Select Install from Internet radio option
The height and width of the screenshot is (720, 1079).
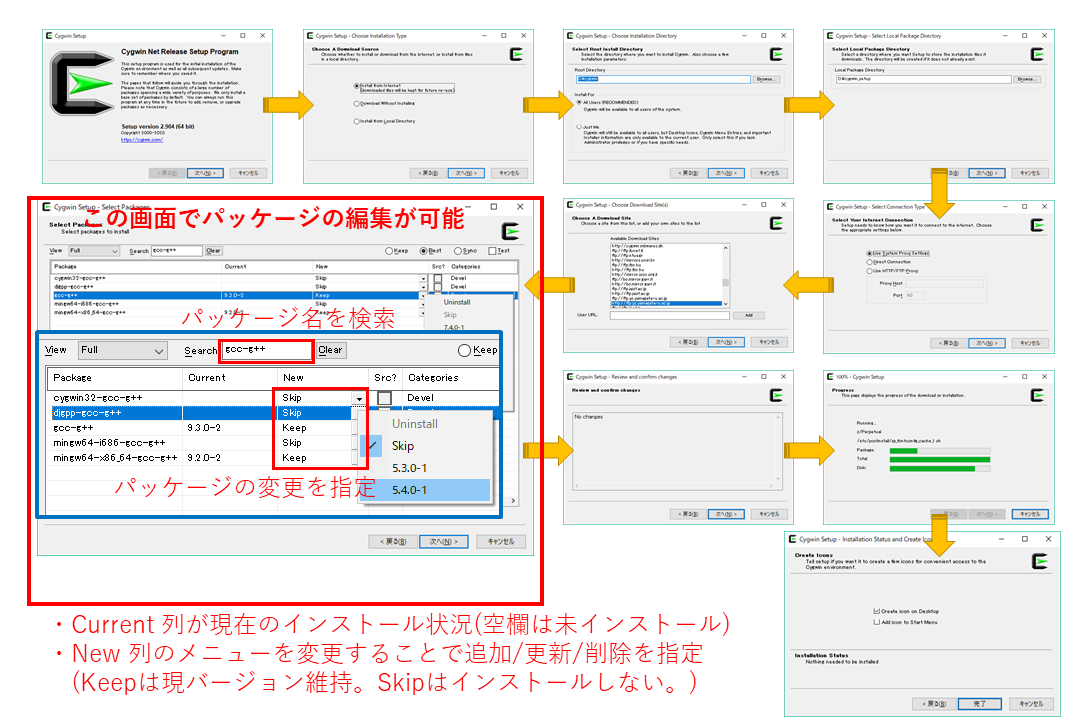click(x=357, y=87)
